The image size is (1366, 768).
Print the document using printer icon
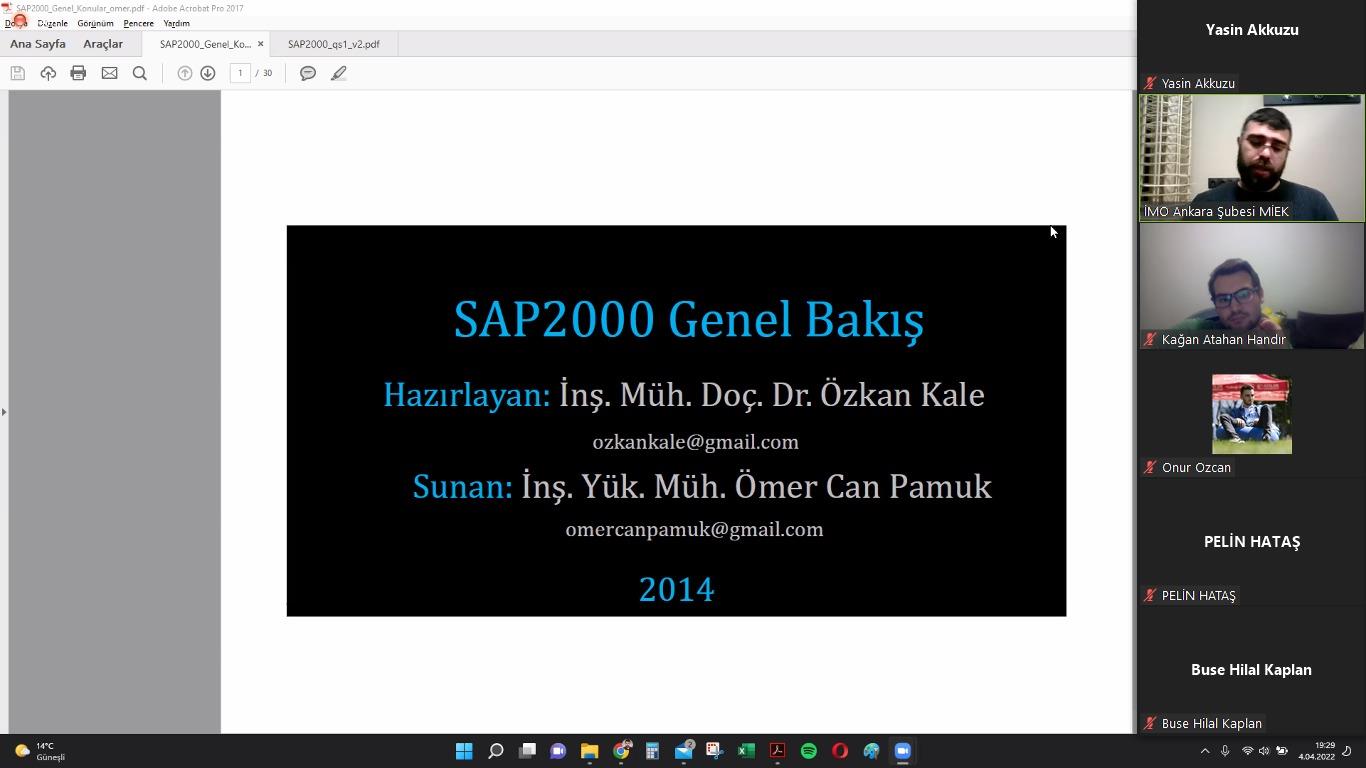[78, 73]
